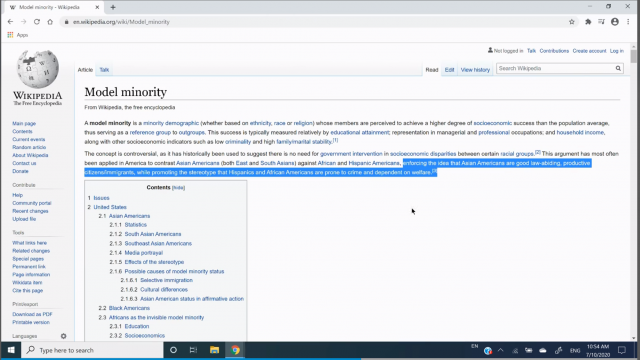The width and height of the screenshot is (640, 360).
Task: Open Chrome three-dot menu
Action: 628,22
